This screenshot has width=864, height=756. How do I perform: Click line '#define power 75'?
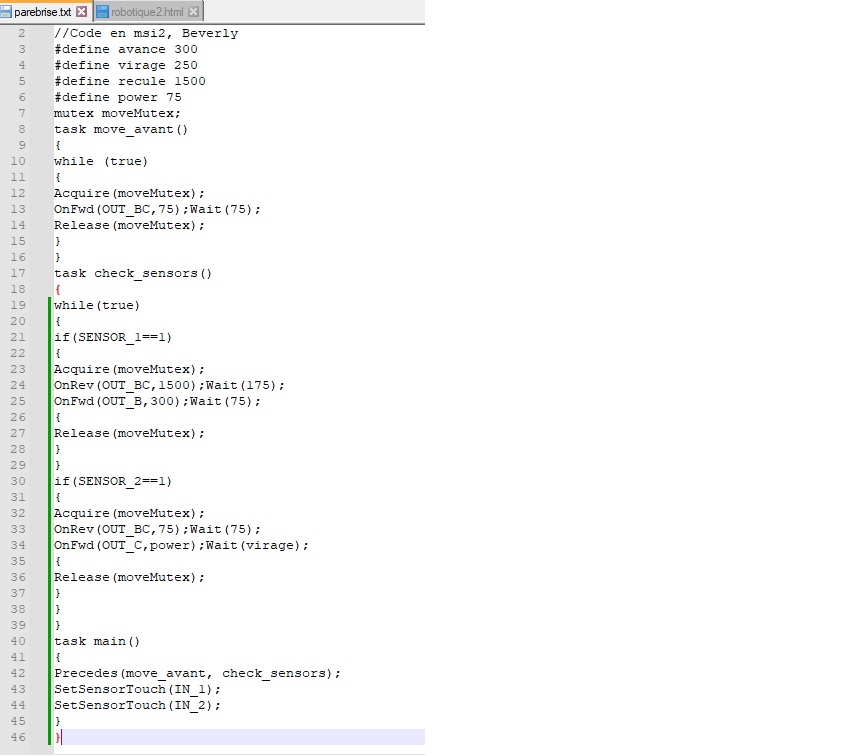[117, 98]
